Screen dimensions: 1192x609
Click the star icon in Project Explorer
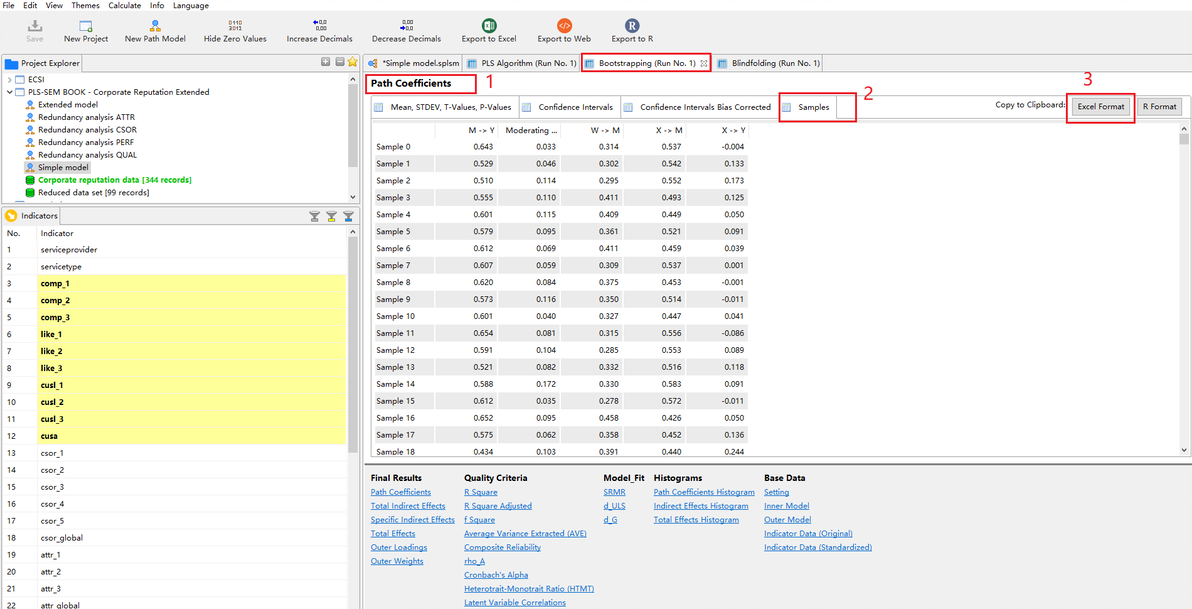click(x=352, y=62)
